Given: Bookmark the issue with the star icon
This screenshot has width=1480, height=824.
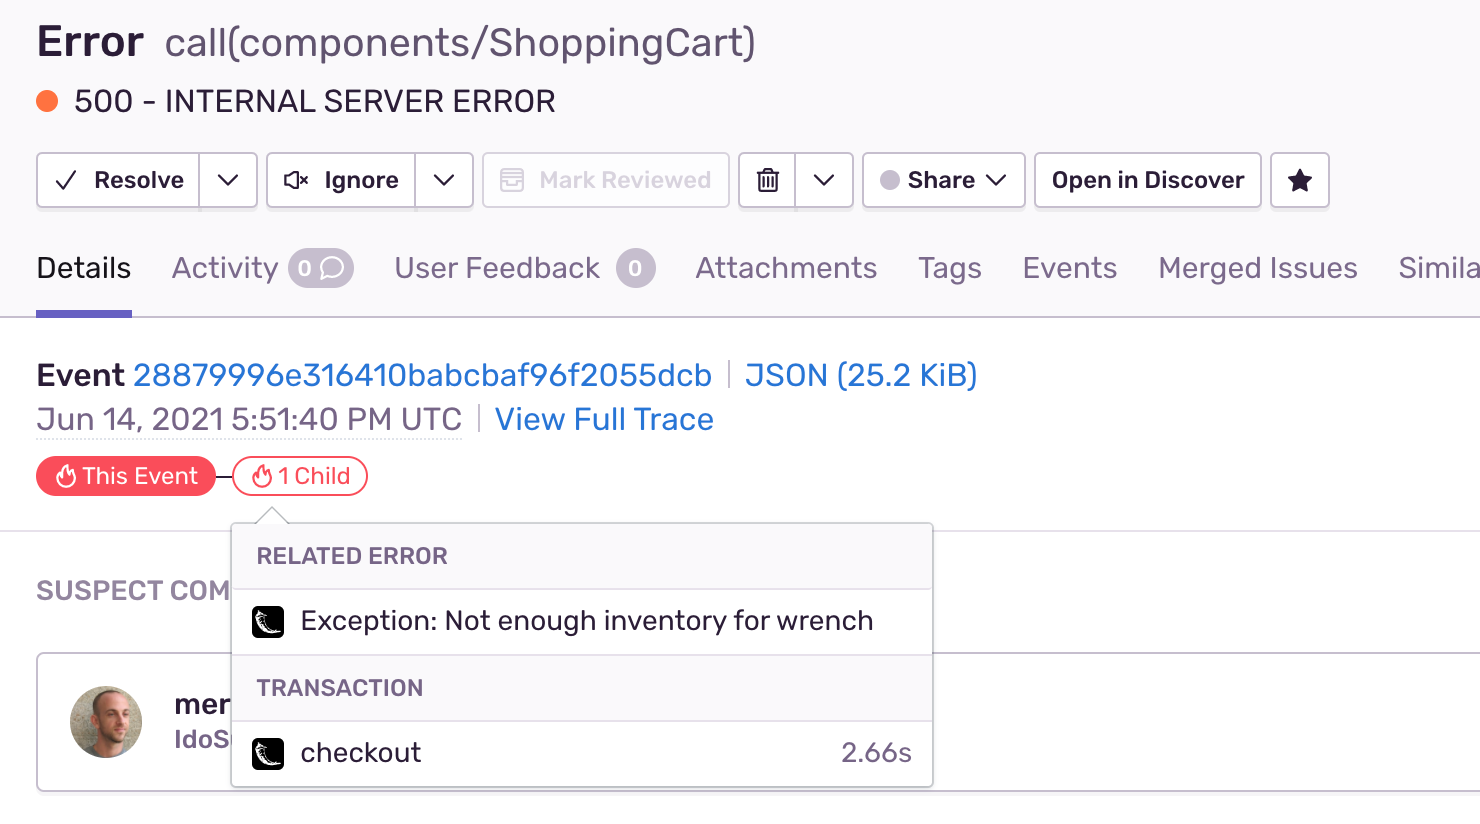Looking at the screenshot, I should pyautogui.click(x=1299, y=180).
